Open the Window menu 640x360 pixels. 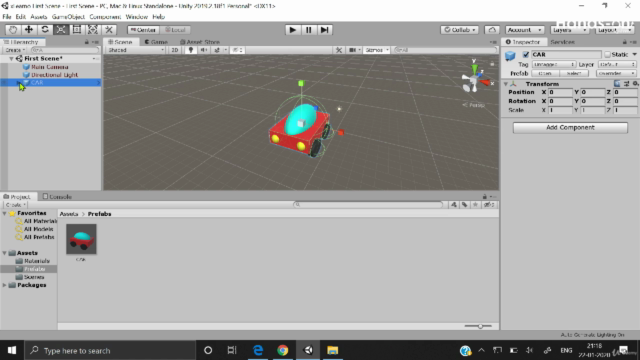click(x=136, y=17)
